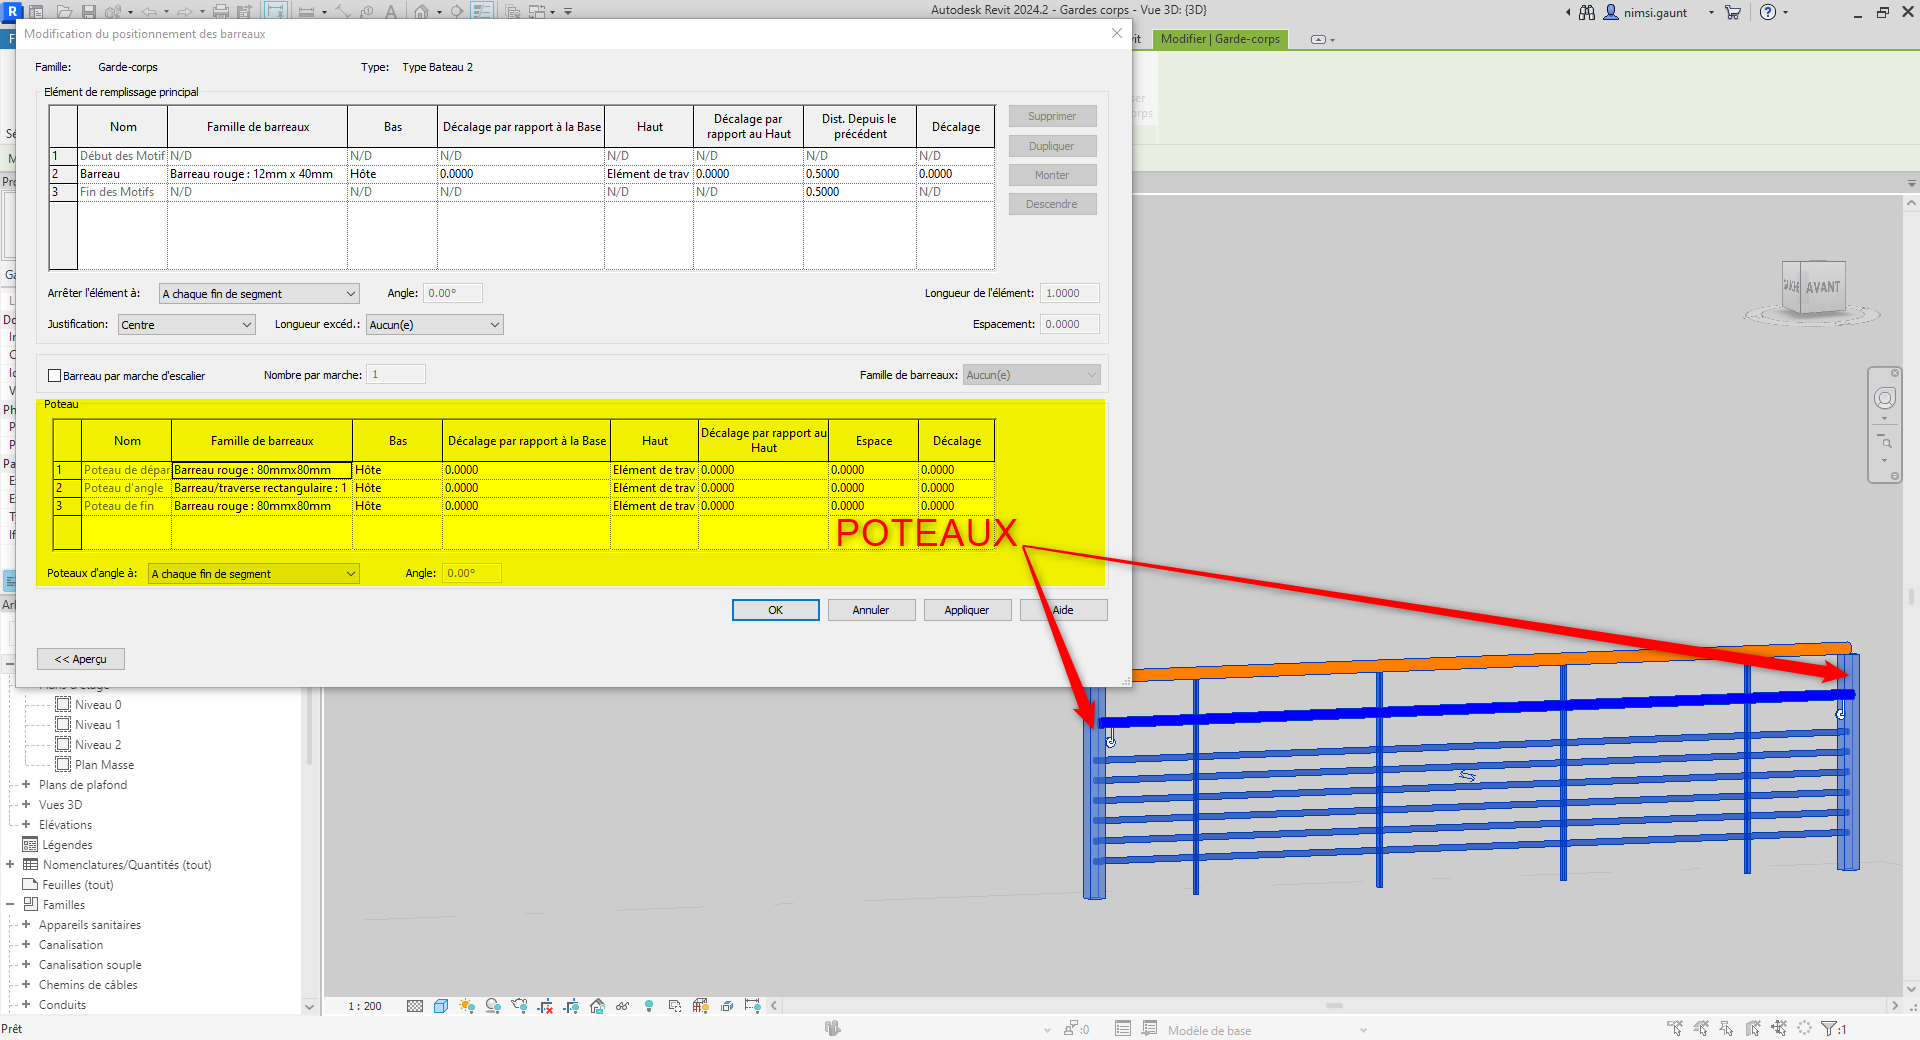Open Niveau 2 floor plan
Image resolution: width=1920 pixels, height=1040 pixels.
98,745
